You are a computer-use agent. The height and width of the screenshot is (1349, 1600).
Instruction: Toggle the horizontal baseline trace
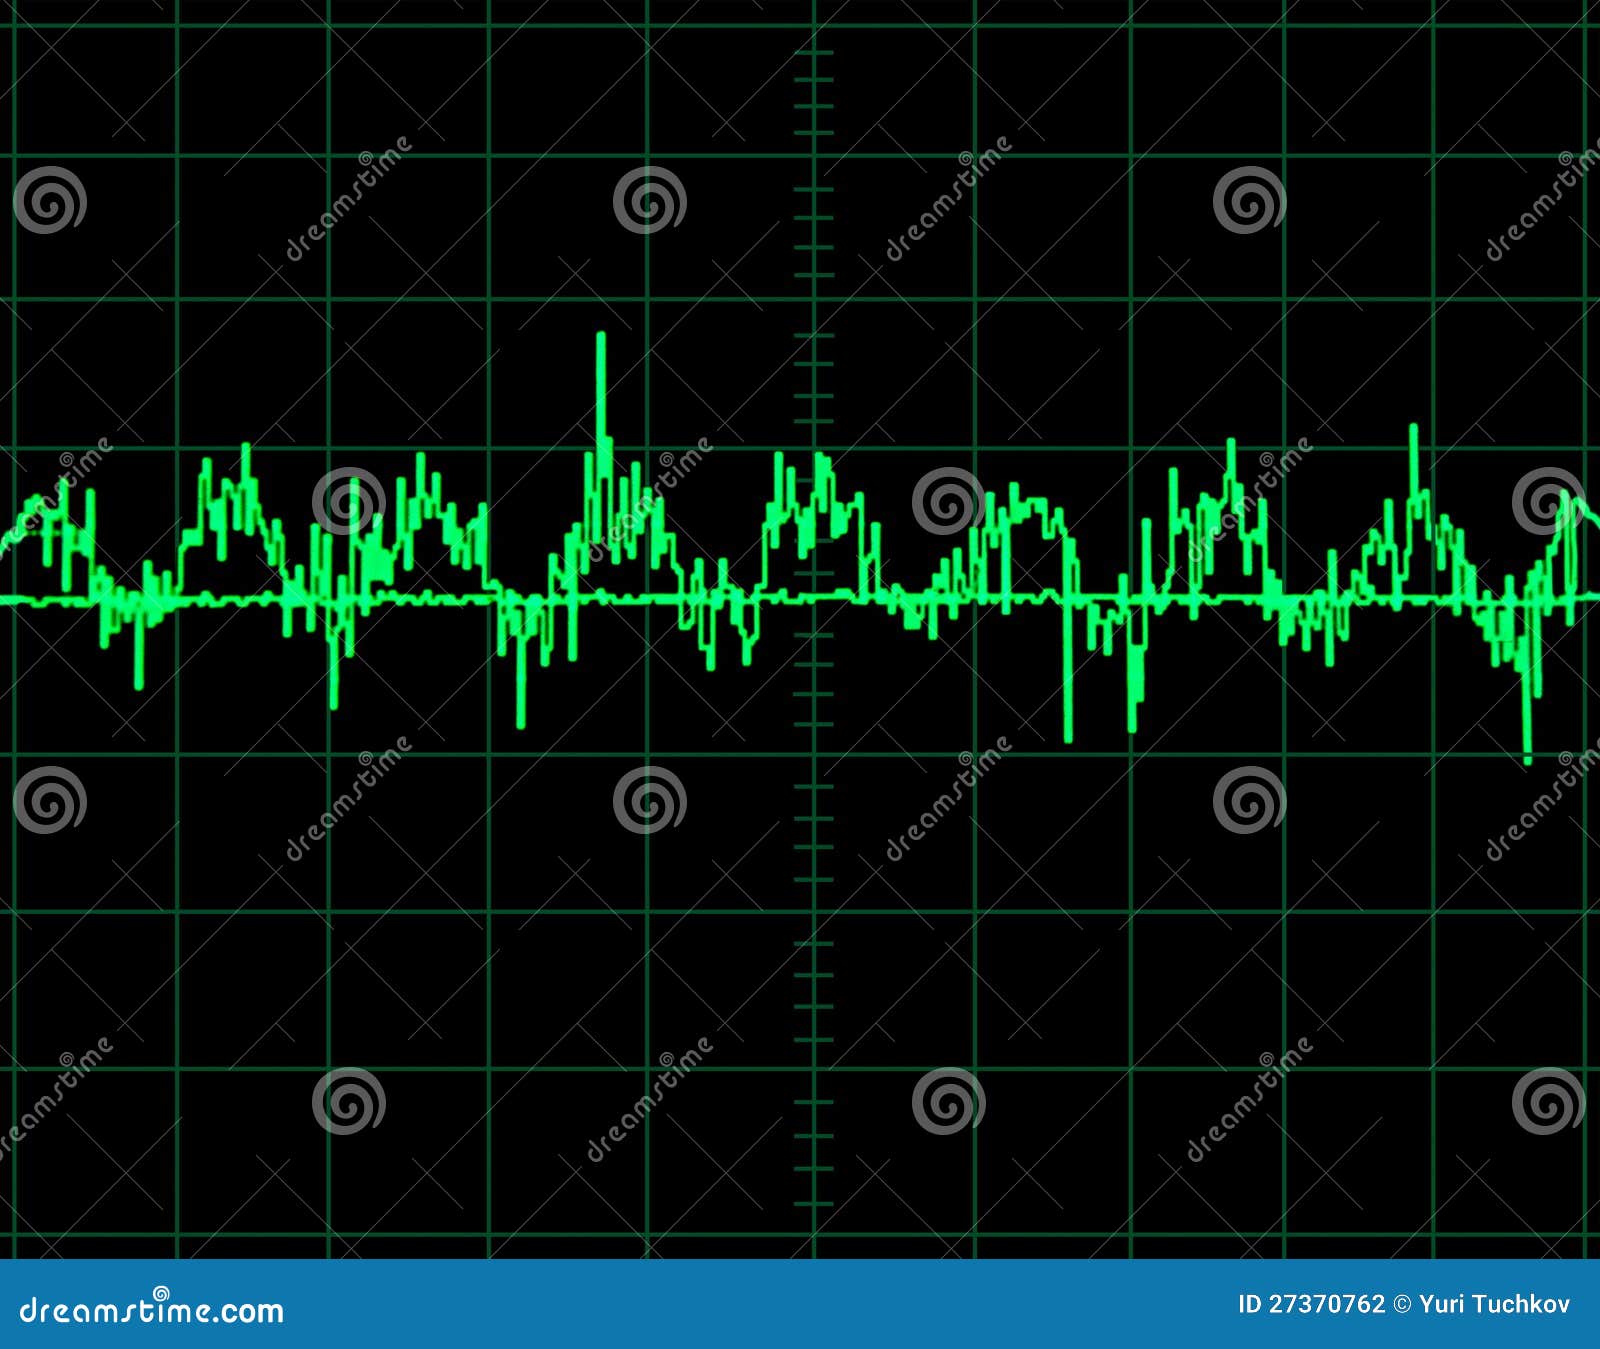pos(400,597)
